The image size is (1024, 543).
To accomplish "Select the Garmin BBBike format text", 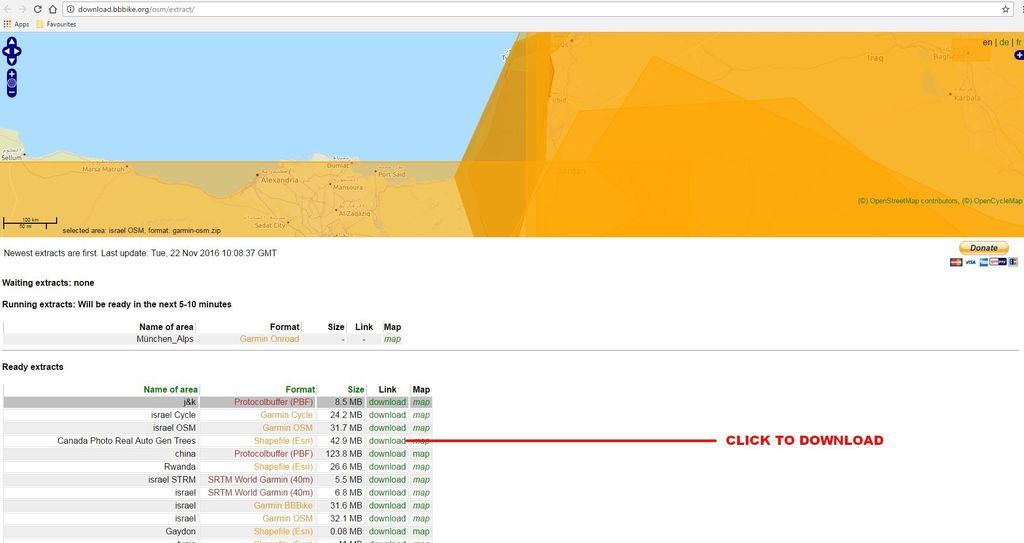I will 283,506.
